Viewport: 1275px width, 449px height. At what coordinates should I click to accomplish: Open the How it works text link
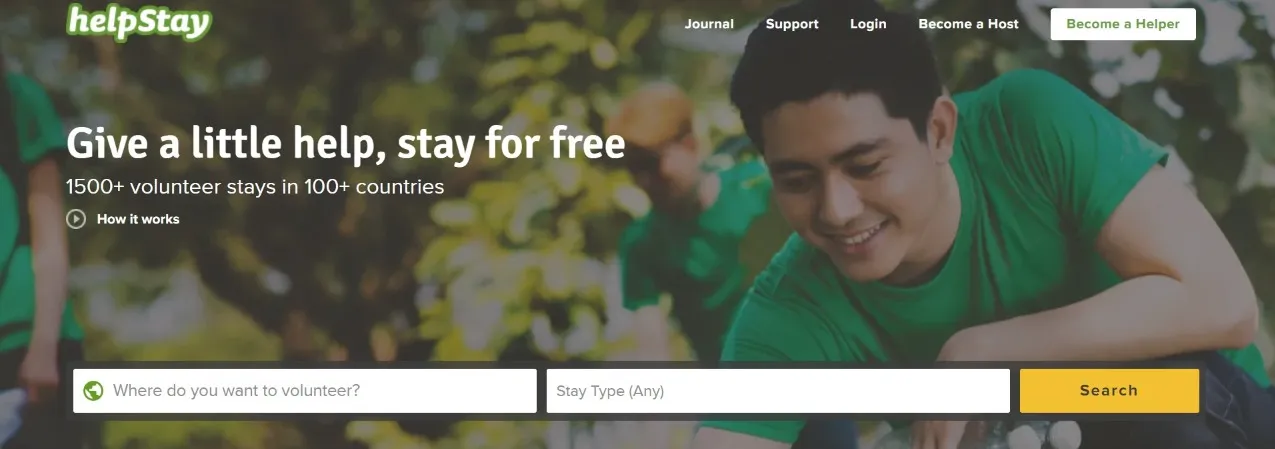coord(138,219)
